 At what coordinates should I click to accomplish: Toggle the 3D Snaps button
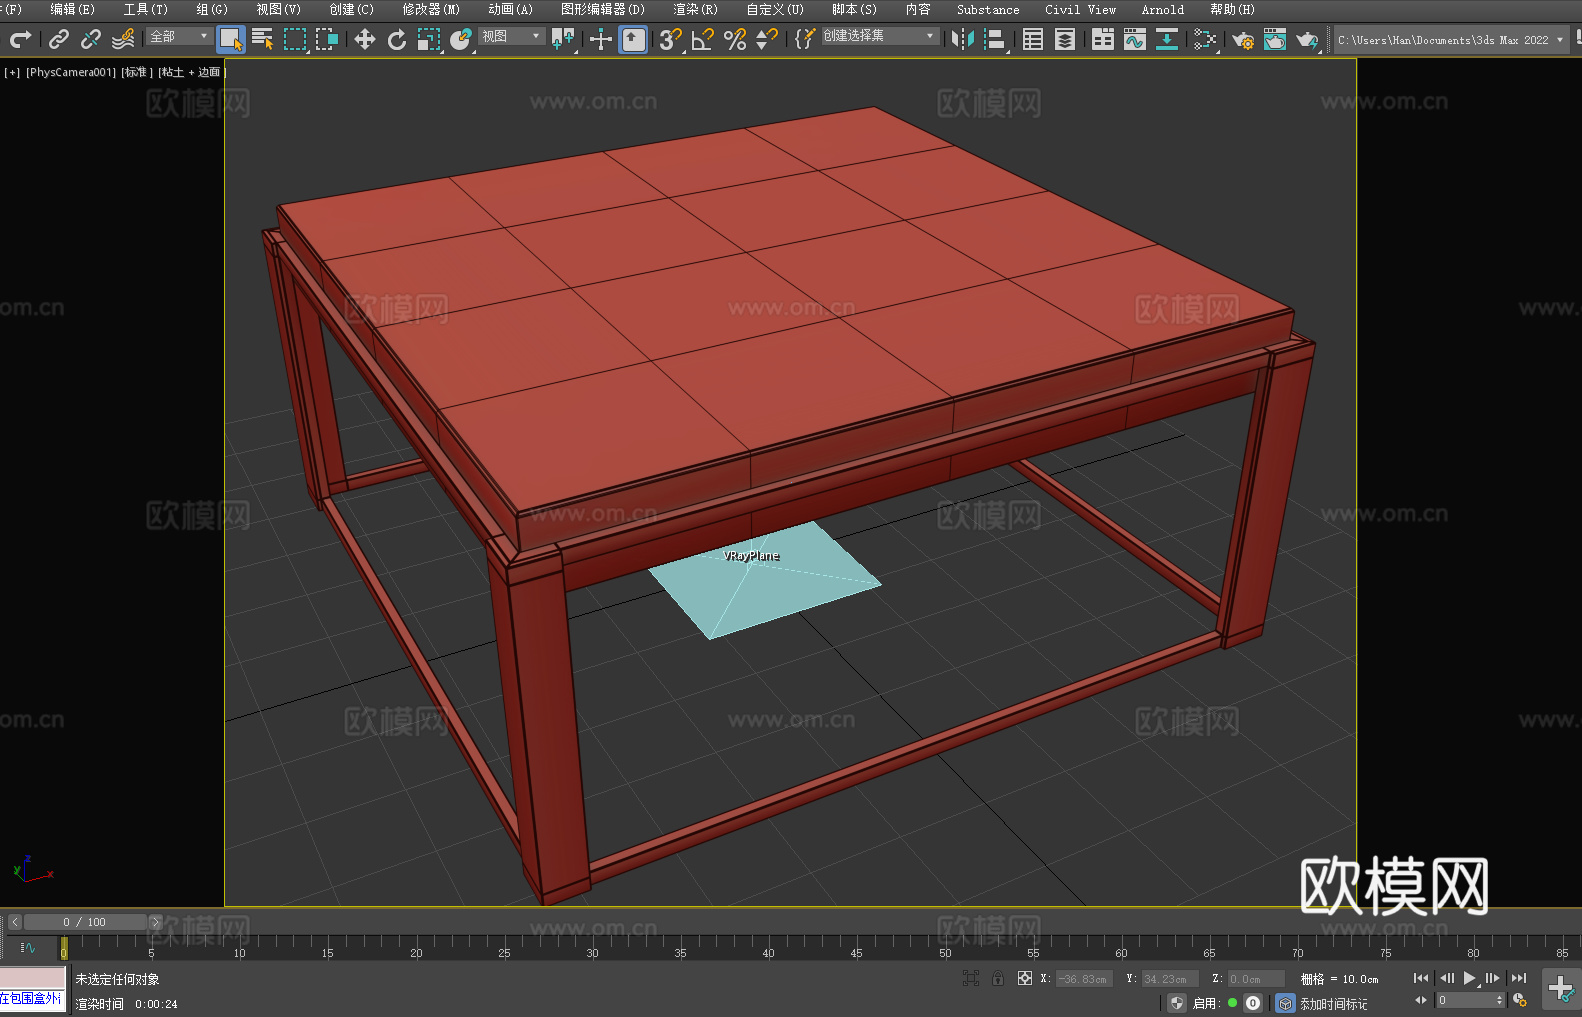point(671,39)
